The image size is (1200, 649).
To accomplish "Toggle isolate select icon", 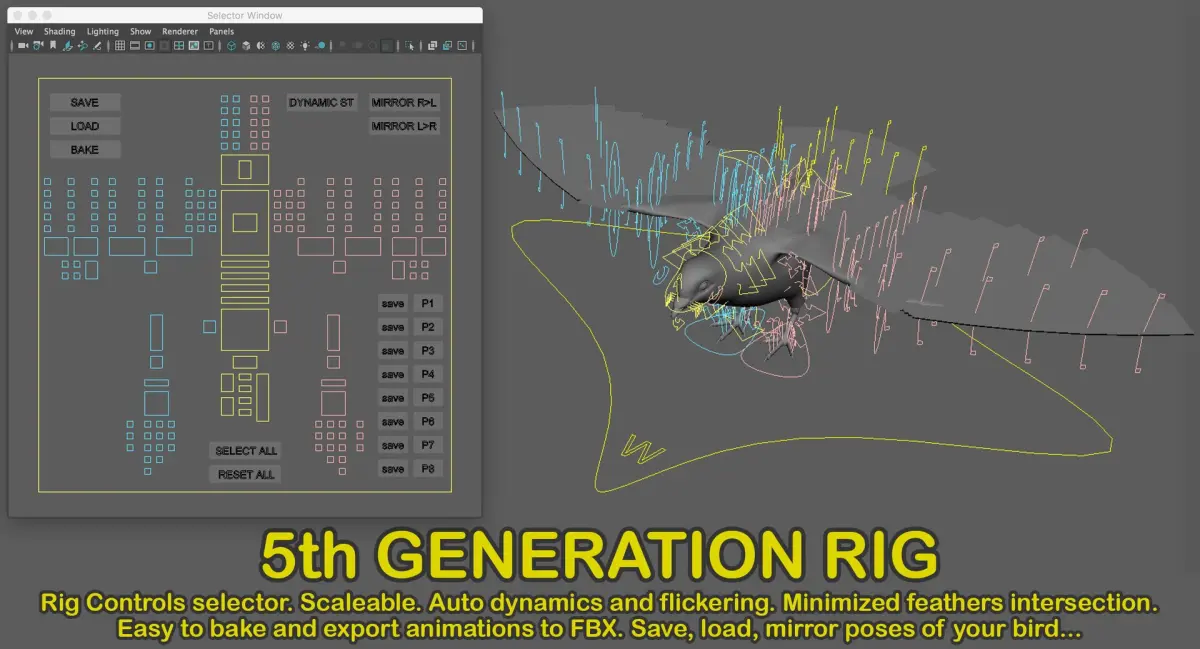I will pos(409,45).
